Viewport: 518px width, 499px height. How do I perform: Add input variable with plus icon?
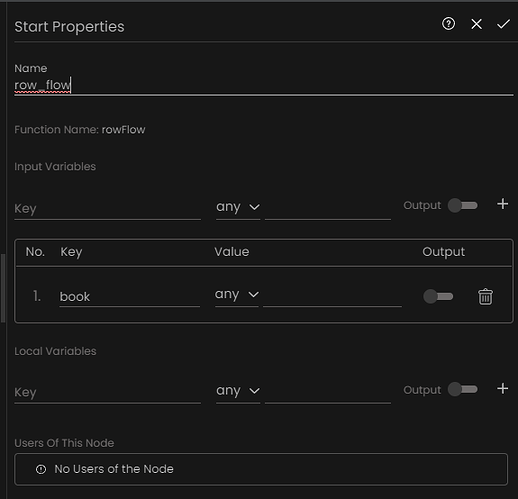502,204
